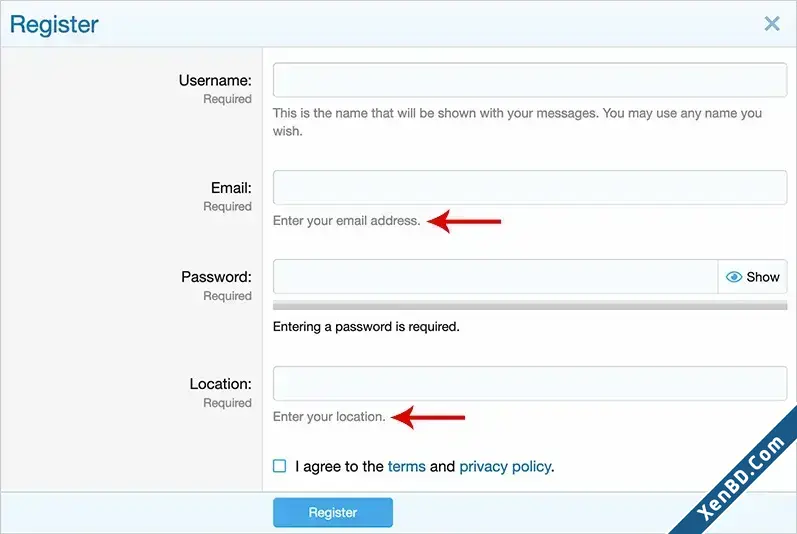Tick the terms and privacy agreement checkbox
Image resolution: width=797 pixels, height=534 pixels.
tap(280, 466)
